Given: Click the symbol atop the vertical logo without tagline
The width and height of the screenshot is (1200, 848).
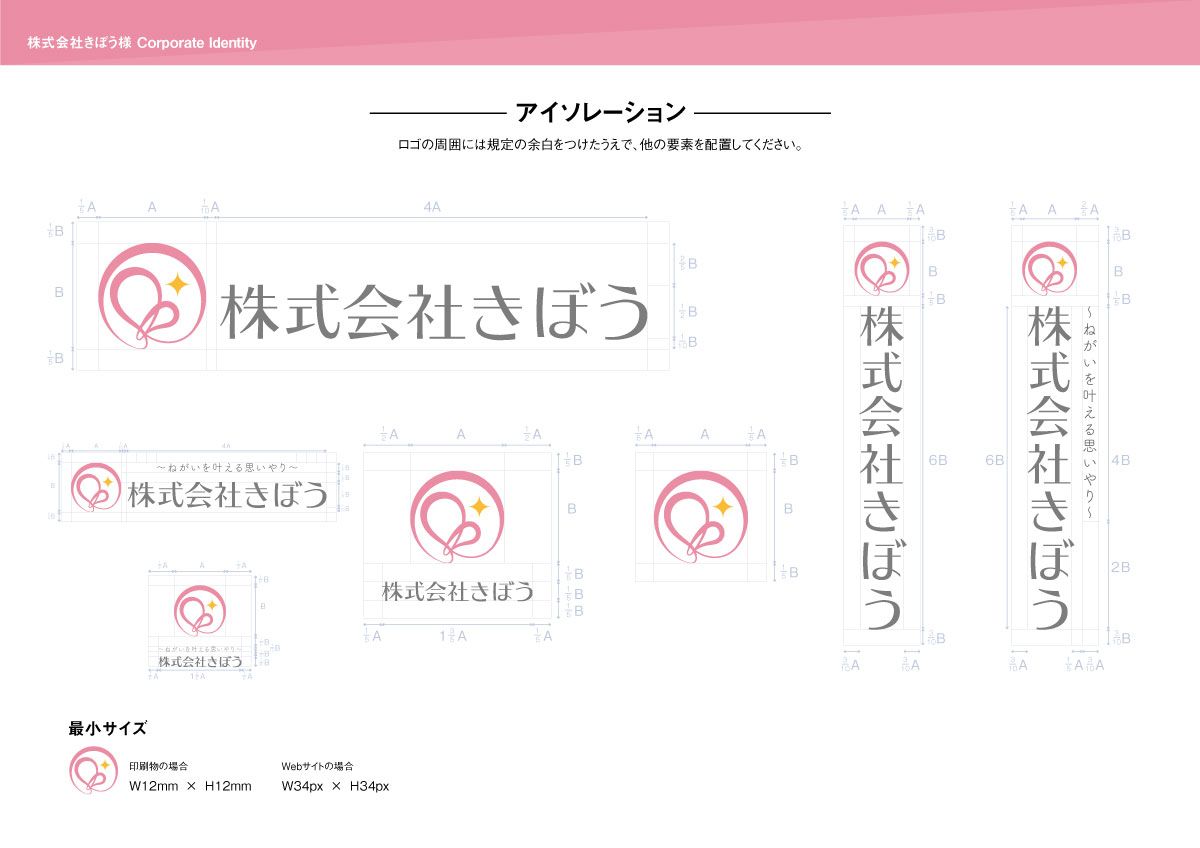Looking at the screenshot, I should (882, 271).
